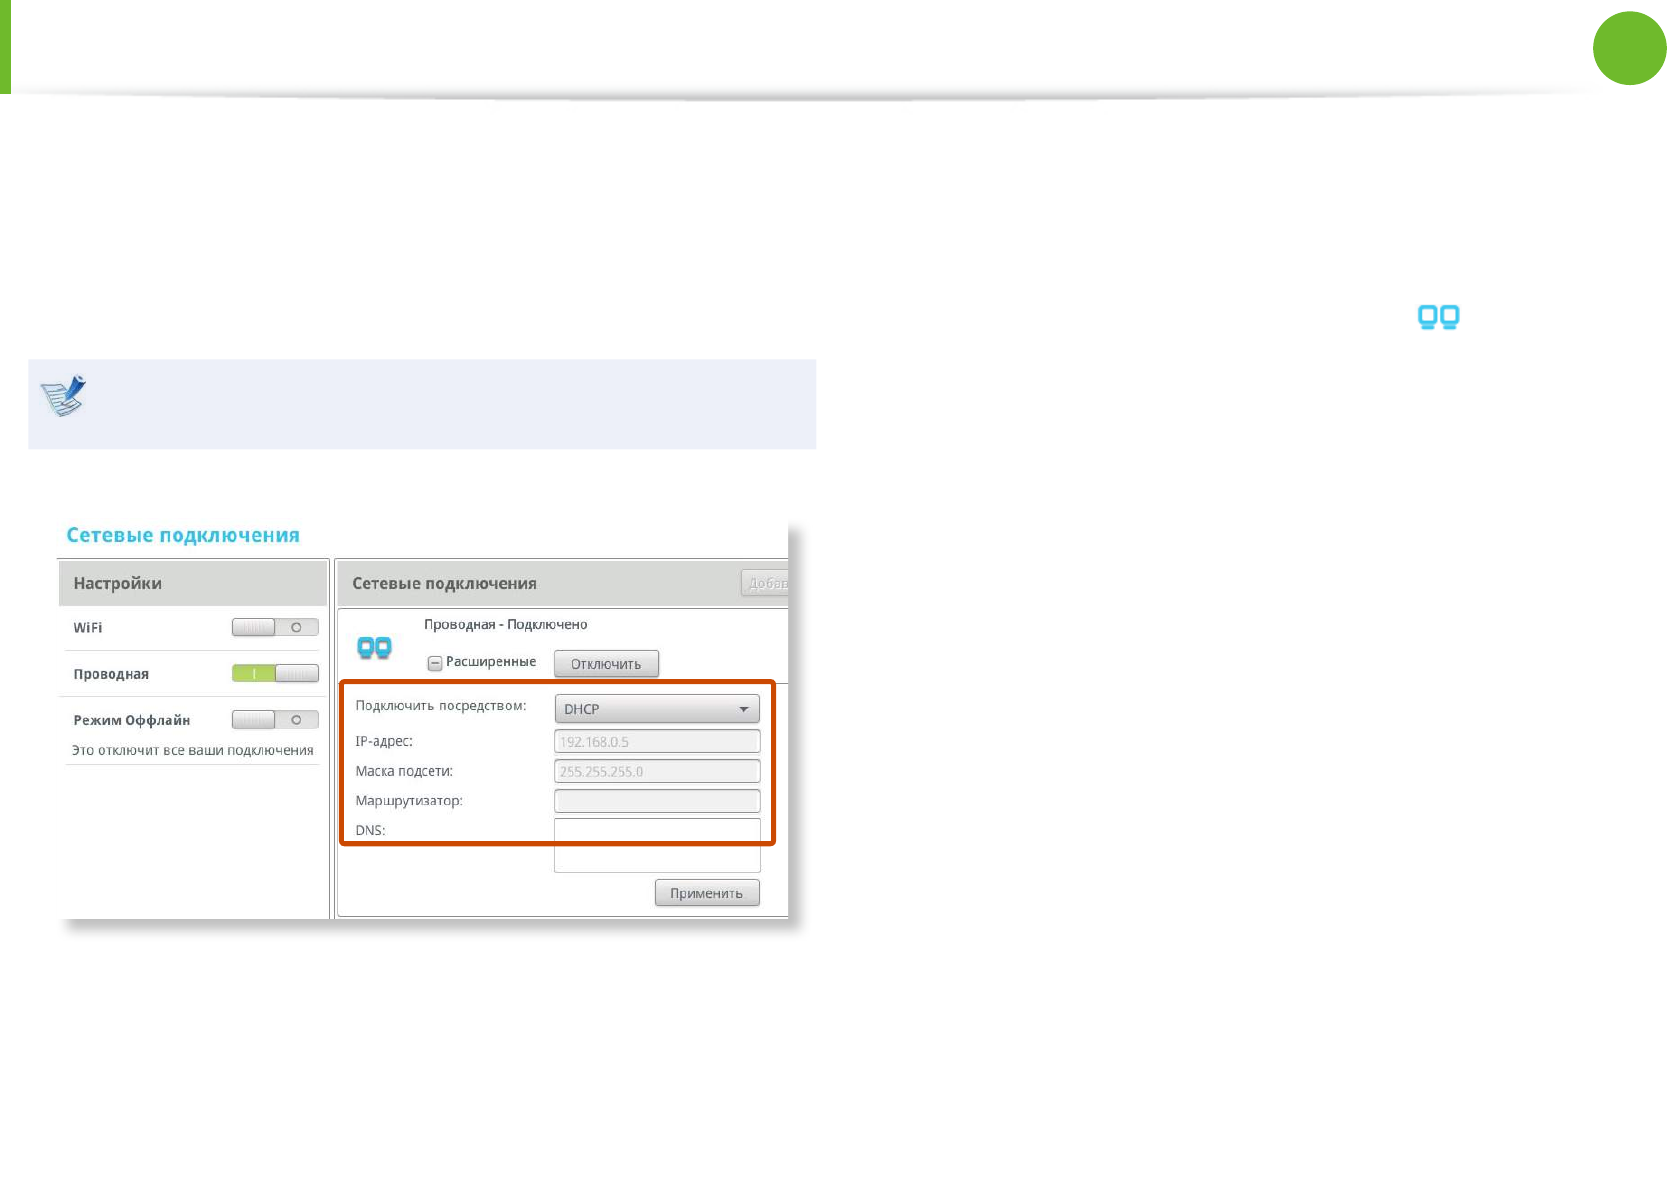Click the partially visible Добавить button
Image resolution: width=1678 pixels, height=1191 pixels.
pos(765,583)
